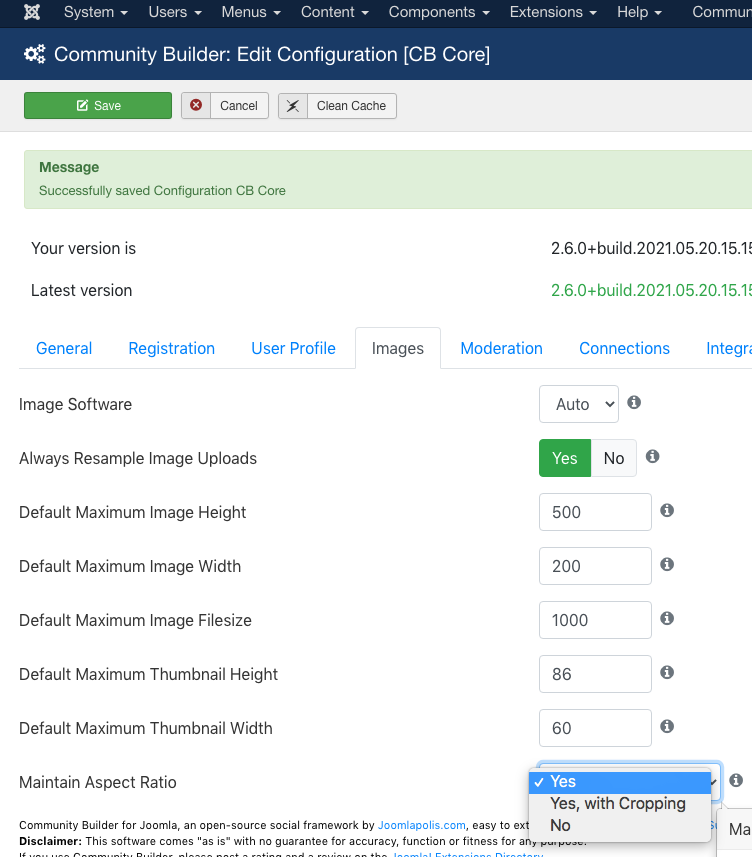
Task: Click the red cancel X icon
Action: [x=196, y=105]
